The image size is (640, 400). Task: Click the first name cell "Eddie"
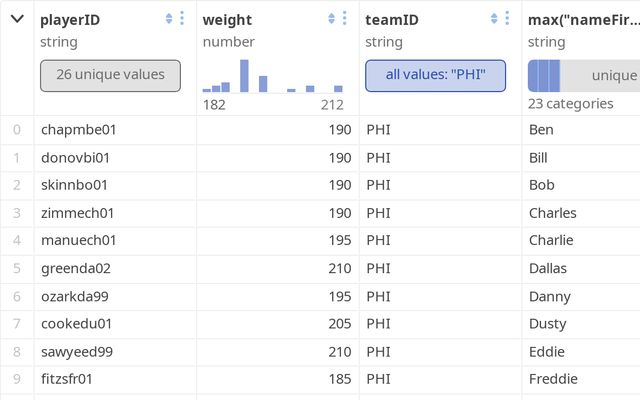point(546,352)
